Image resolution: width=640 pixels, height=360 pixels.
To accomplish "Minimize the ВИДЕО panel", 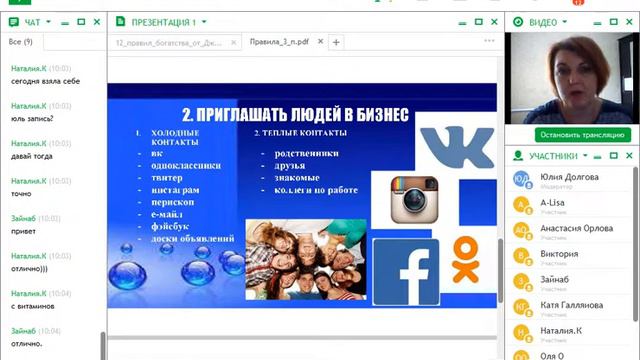I will tap(598, 23).
